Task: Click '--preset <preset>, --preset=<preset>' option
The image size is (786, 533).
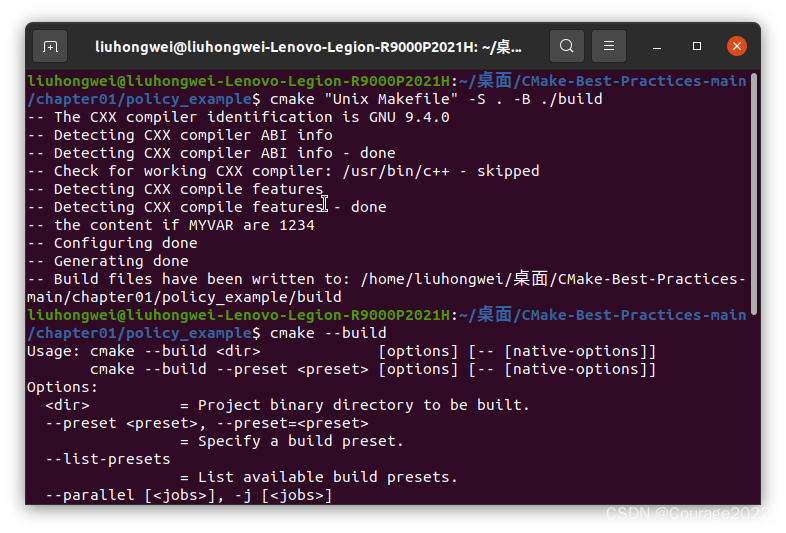Action: point(207,423)
